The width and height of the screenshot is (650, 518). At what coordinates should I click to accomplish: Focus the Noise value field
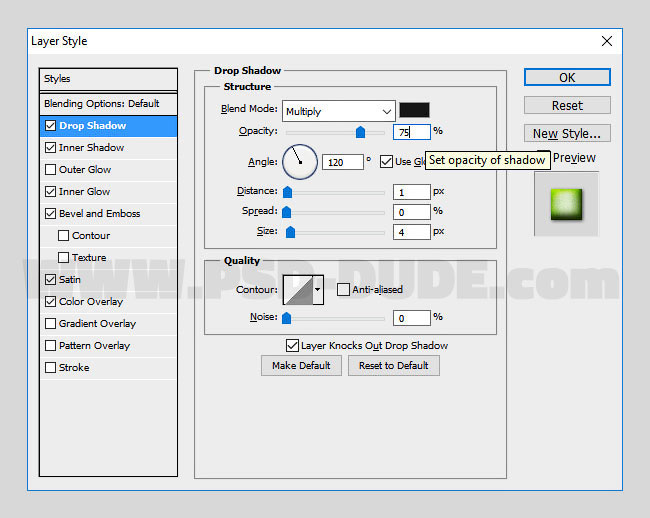point(412,318)
